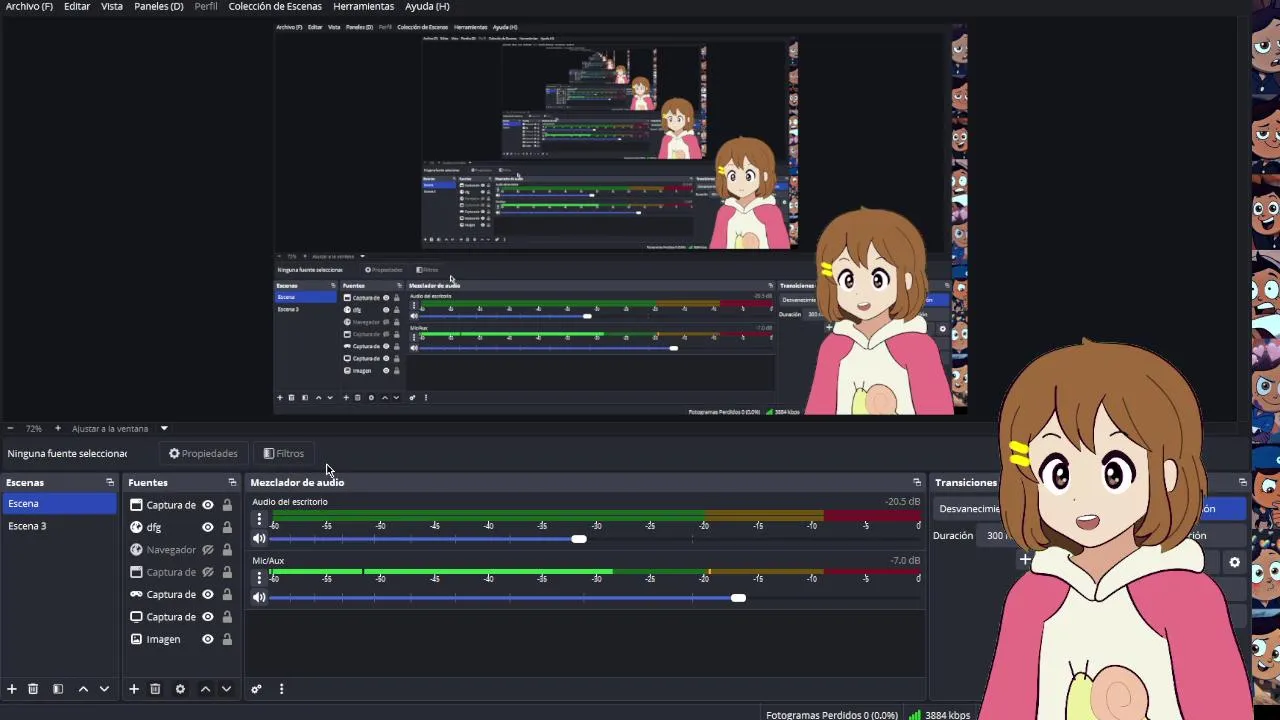Open the Vista menu
Screen dimensions: 1280x720
[x=112, y=6]
